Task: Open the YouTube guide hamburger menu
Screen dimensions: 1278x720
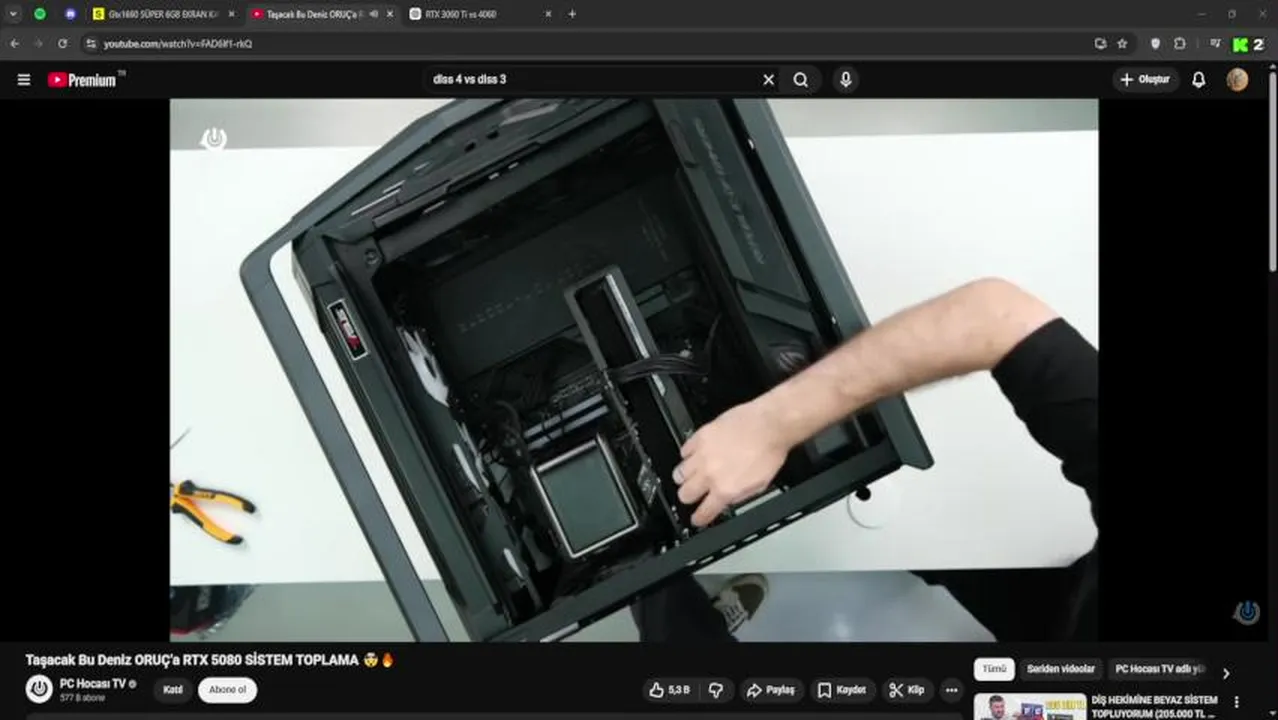Action: (x=24, y=80)
